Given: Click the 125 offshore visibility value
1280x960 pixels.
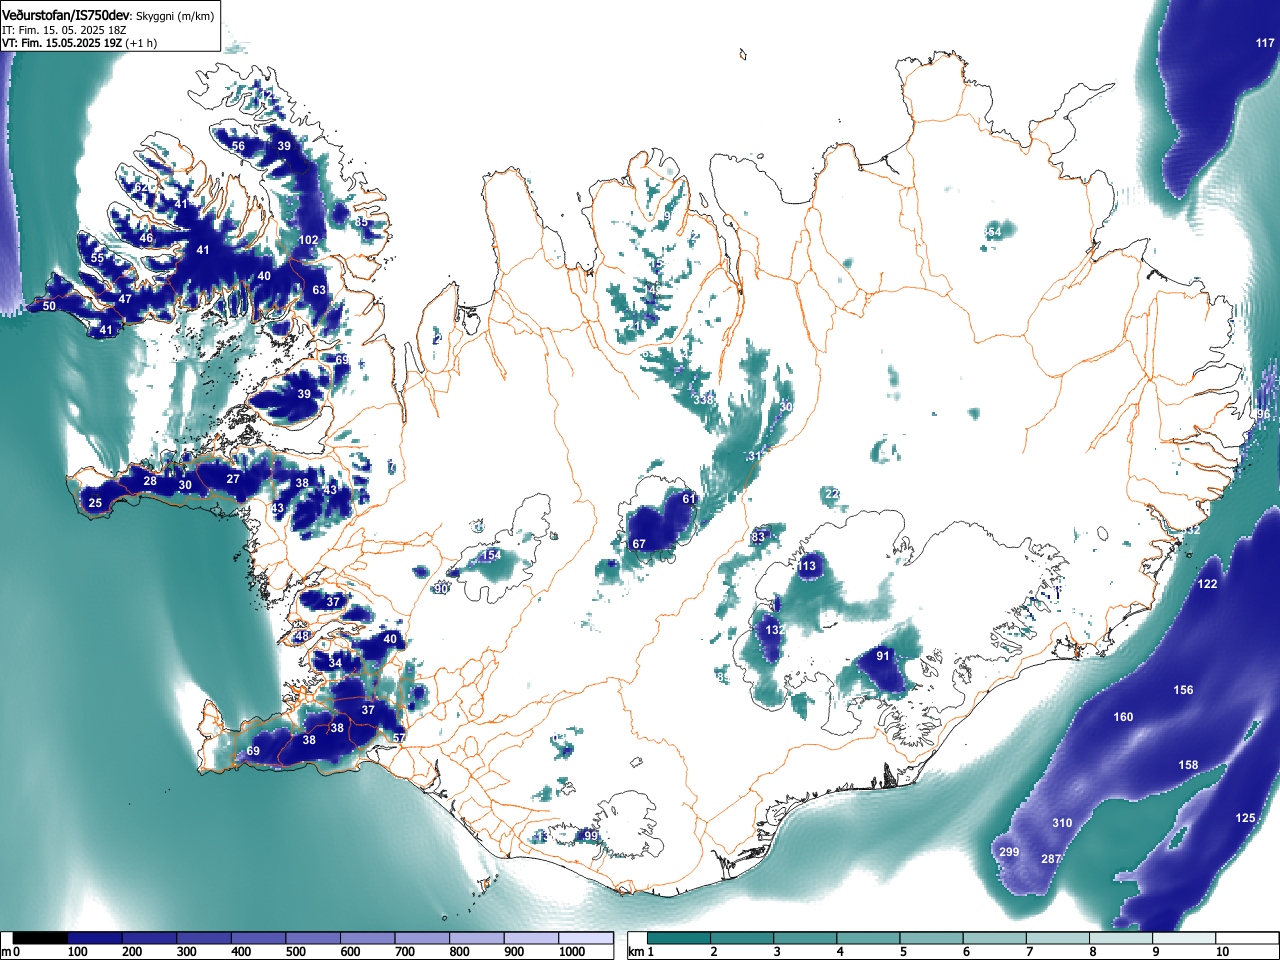Looking at the screenshot, I should tap(1245, 818).
